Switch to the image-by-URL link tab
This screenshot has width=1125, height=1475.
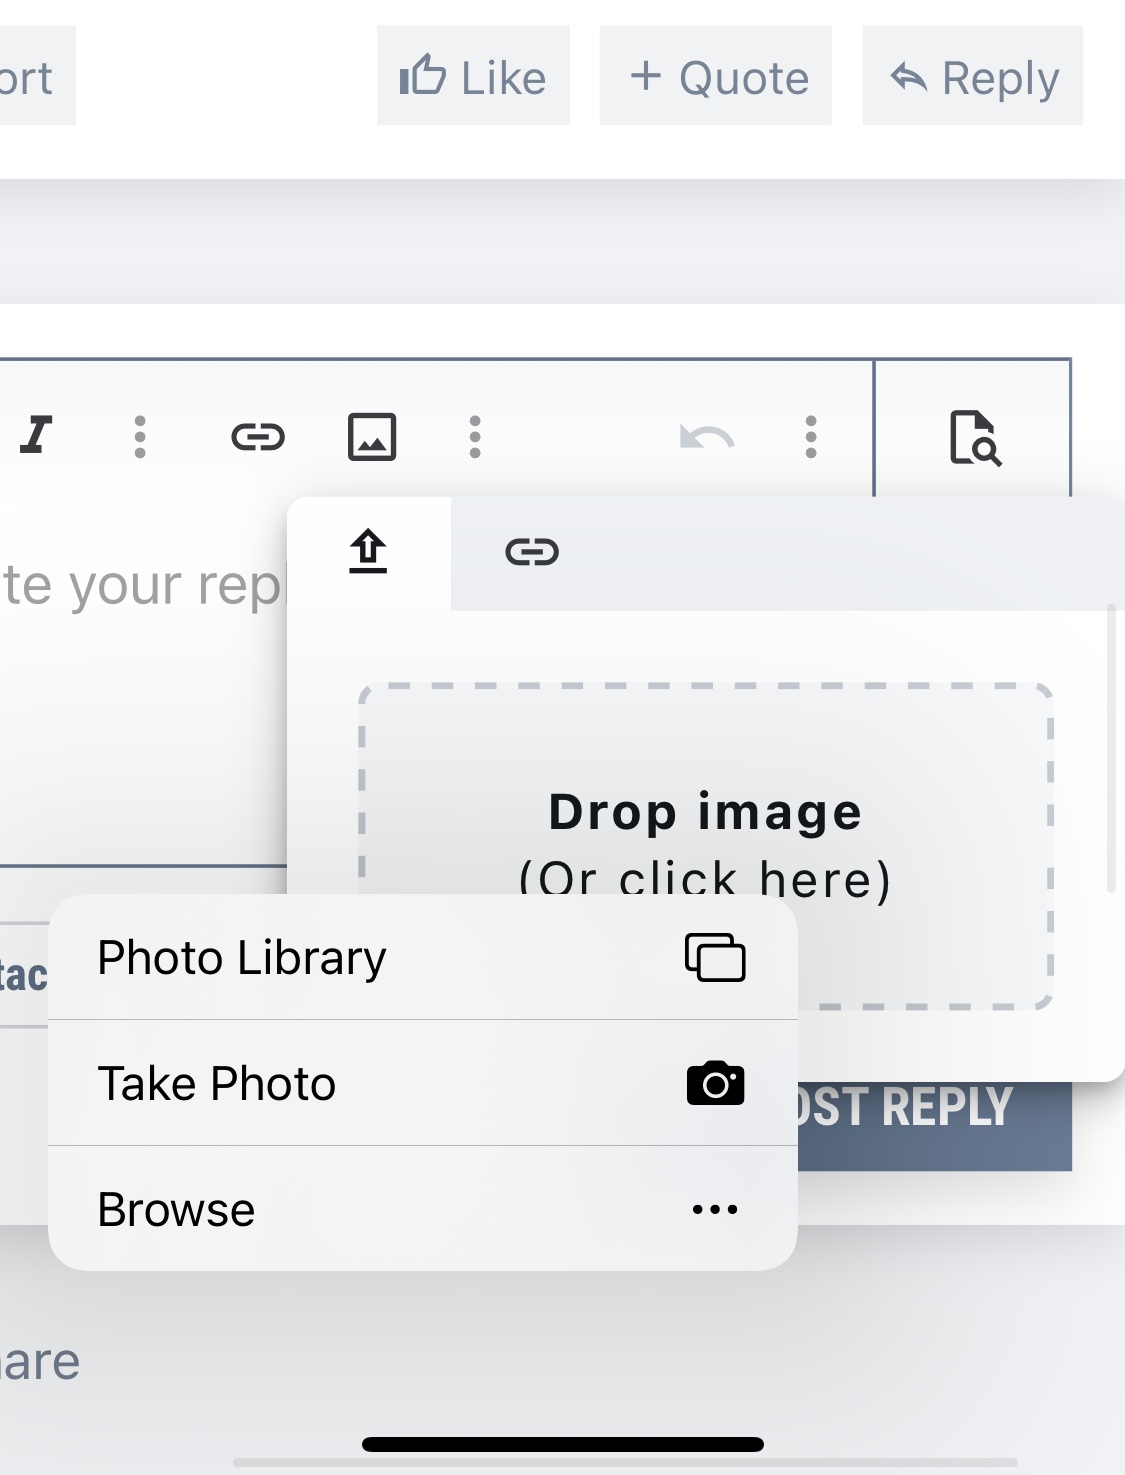click(x=532, y=552)
